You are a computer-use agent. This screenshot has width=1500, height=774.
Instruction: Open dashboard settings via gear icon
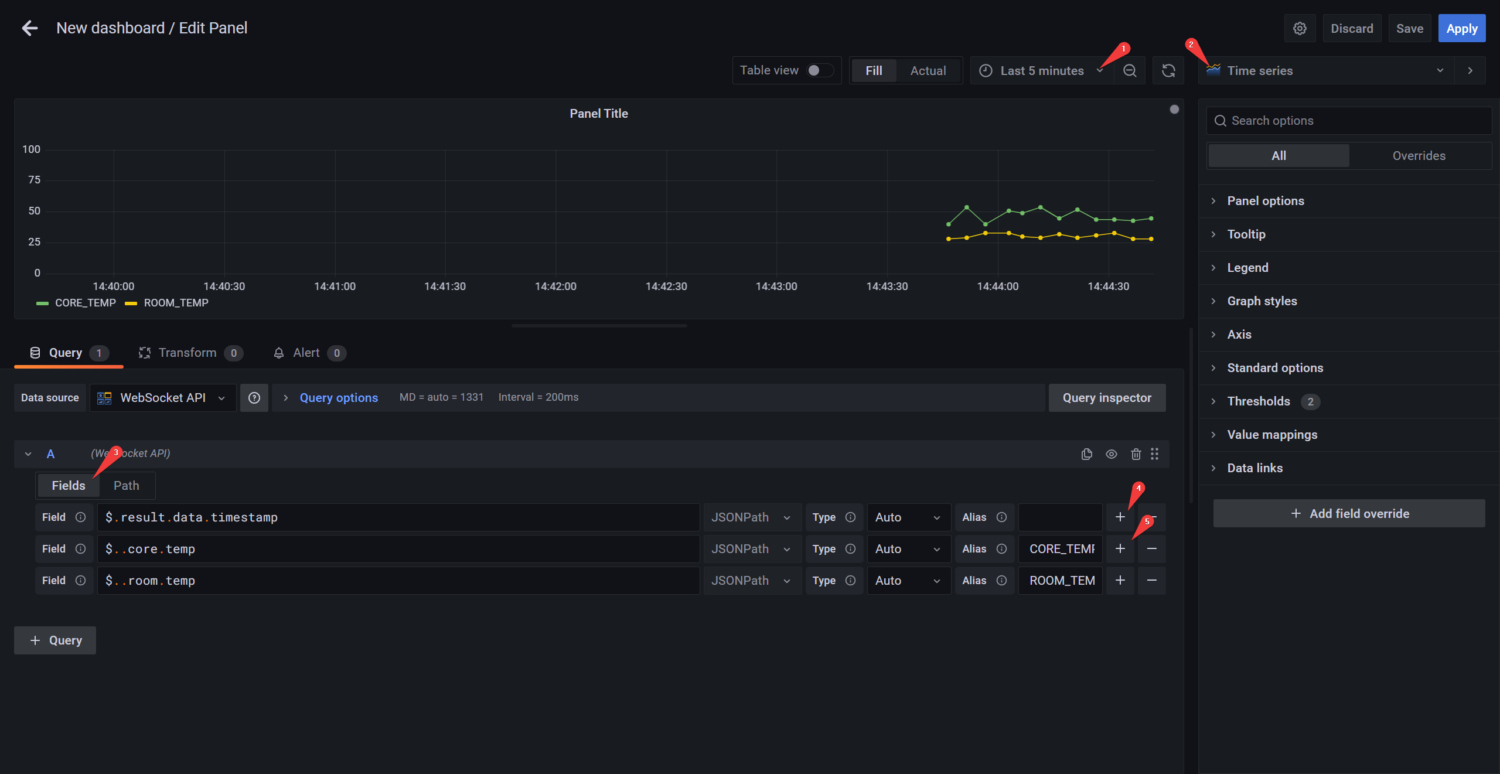1300,28
